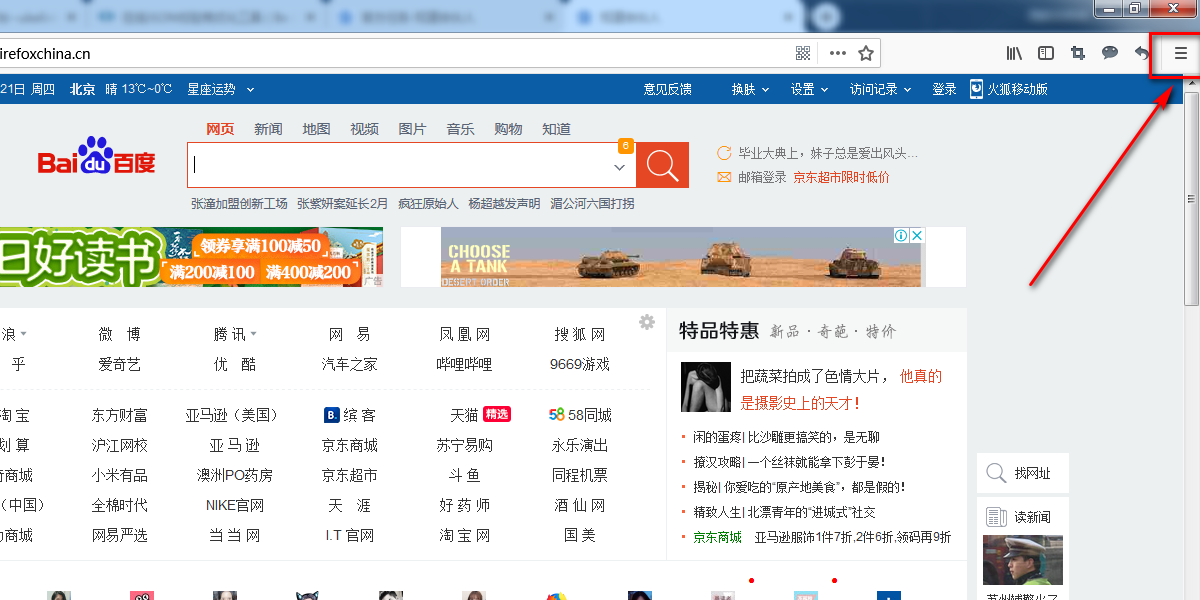Image resolution: width=1200 pixels, height=600 pixels.
Task: Click the newspaper icon for 读新闻
Action: [996, 517]
